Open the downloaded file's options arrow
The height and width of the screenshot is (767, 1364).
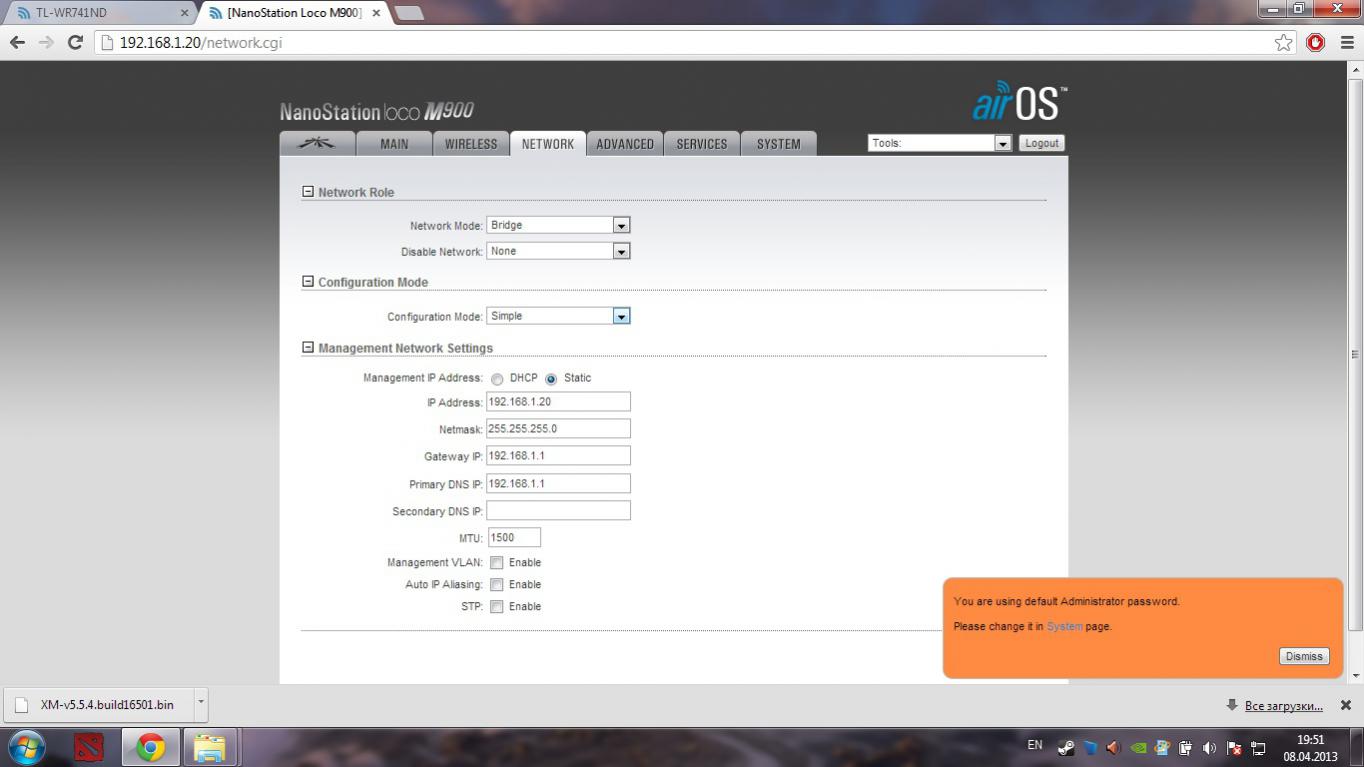pos(200,703)
